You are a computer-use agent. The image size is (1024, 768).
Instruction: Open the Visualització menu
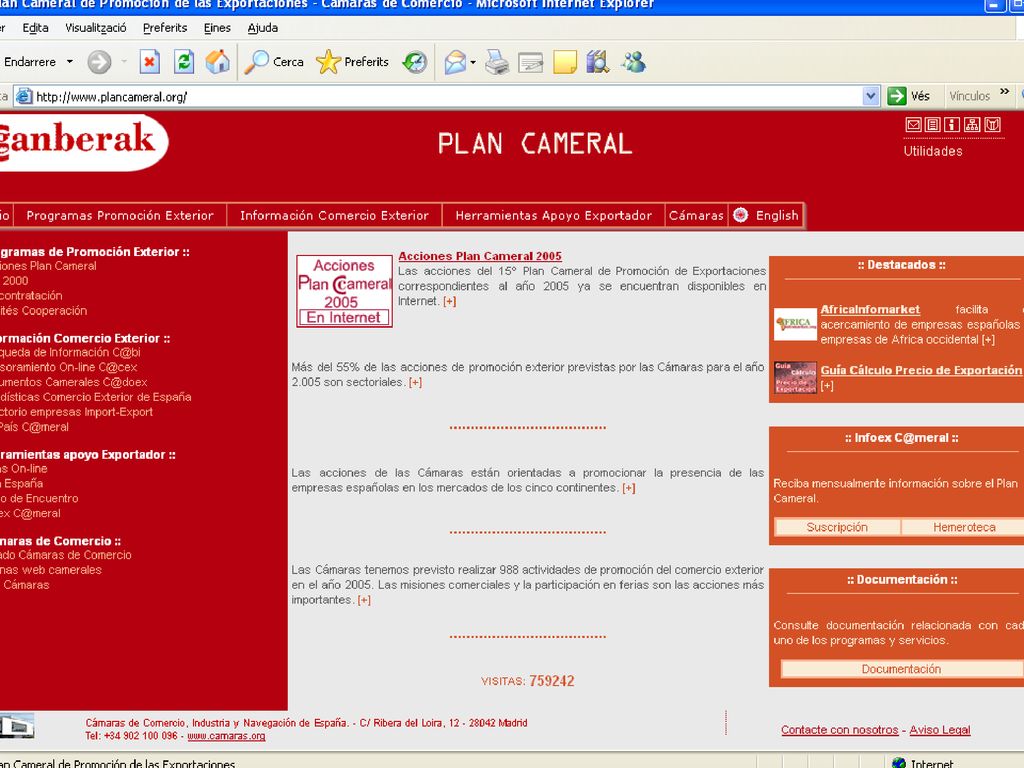(x=95, y=28)
